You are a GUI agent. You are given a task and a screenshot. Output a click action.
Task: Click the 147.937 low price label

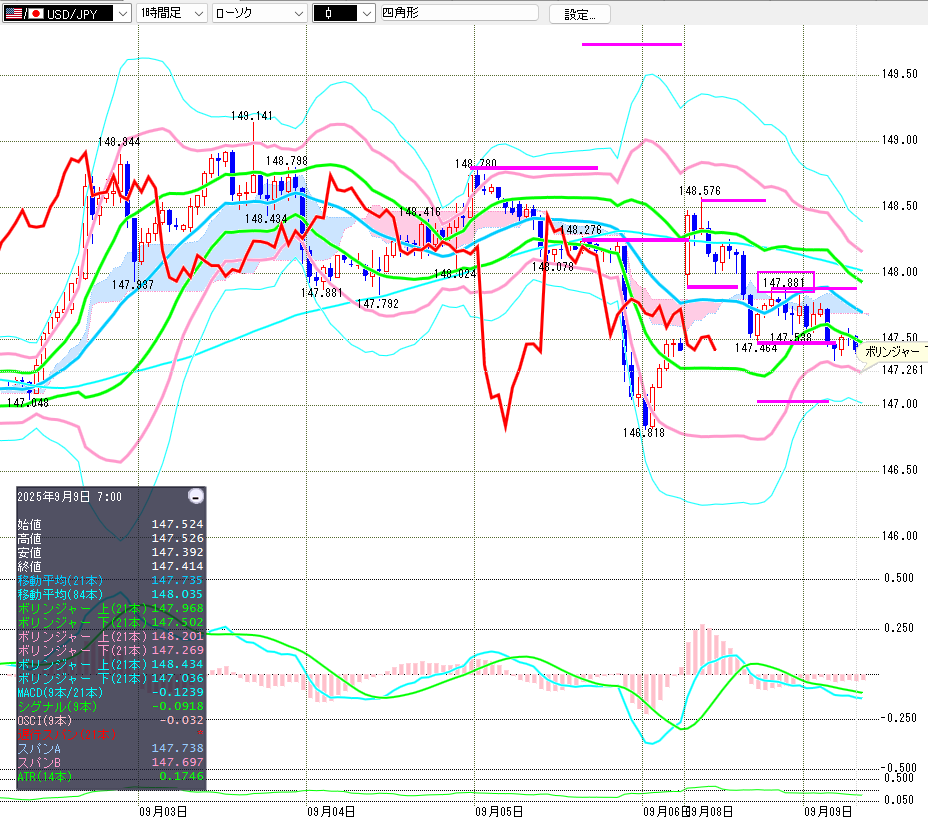(133, 285)
